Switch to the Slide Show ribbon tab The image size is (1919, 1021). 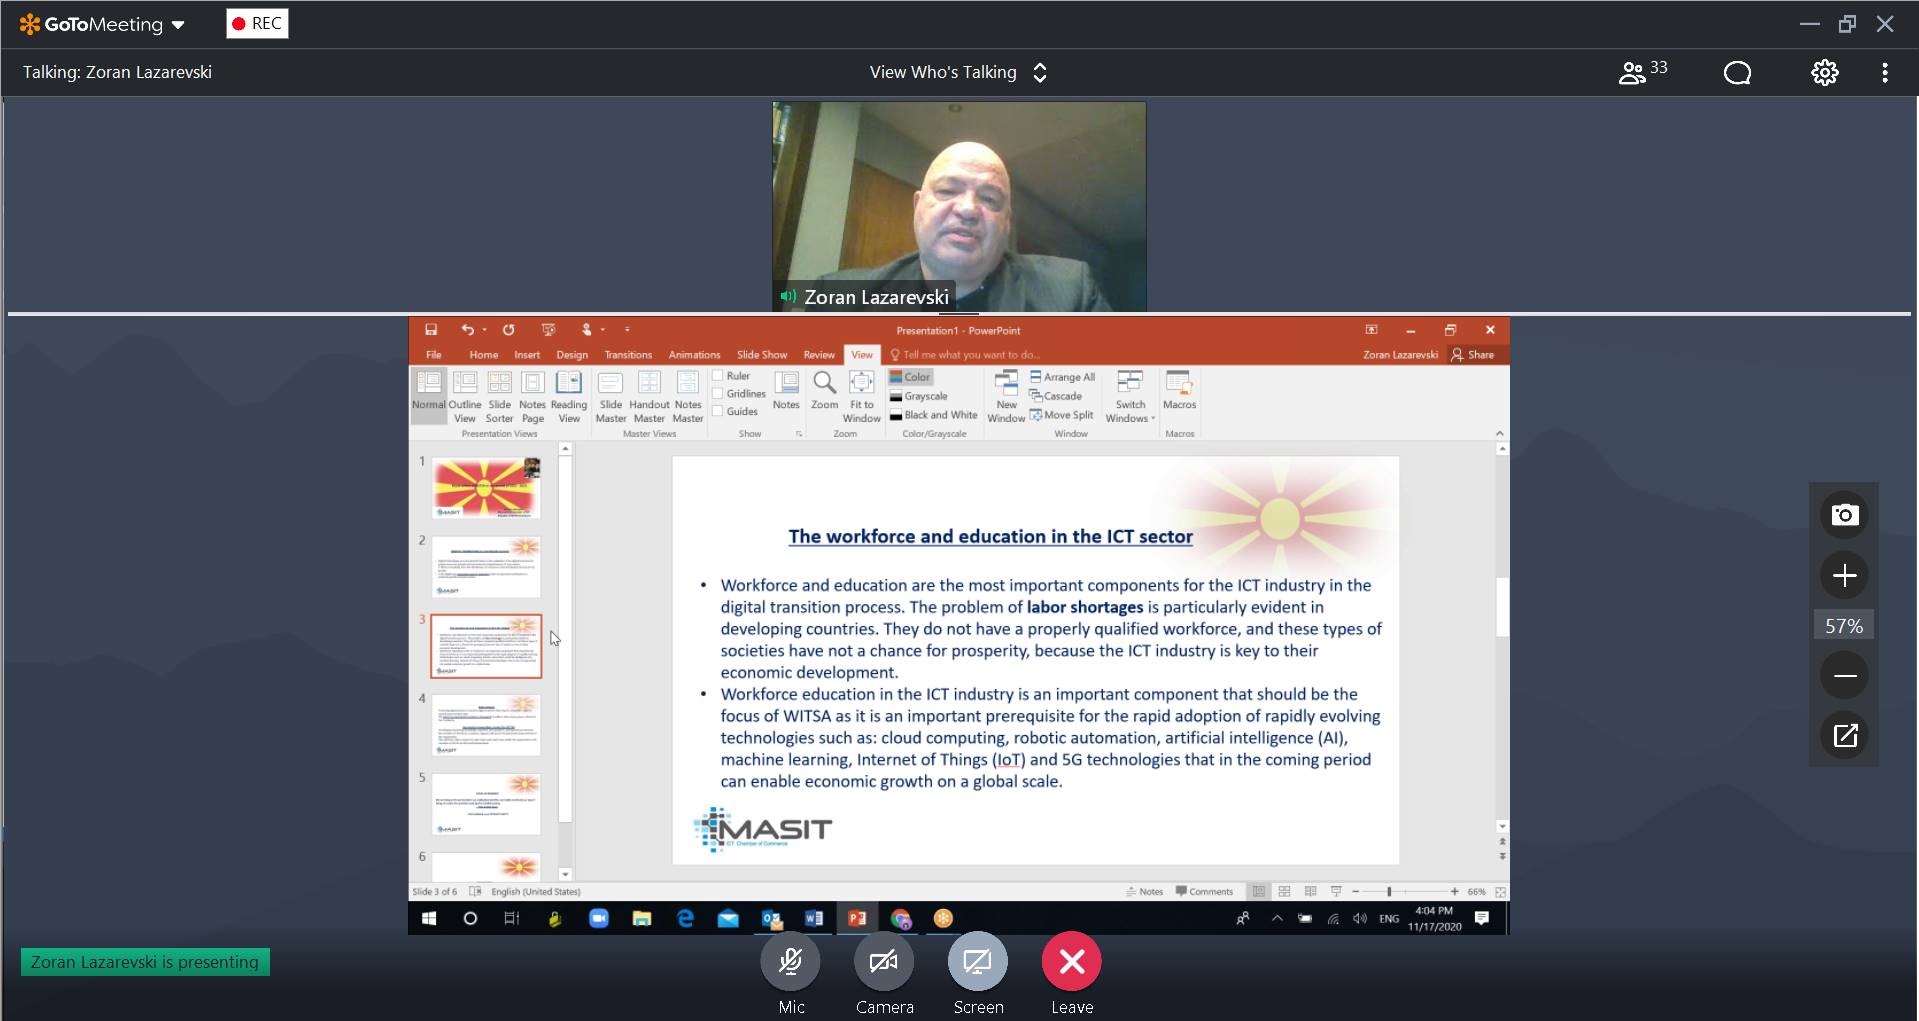click(x=762, y=355)
